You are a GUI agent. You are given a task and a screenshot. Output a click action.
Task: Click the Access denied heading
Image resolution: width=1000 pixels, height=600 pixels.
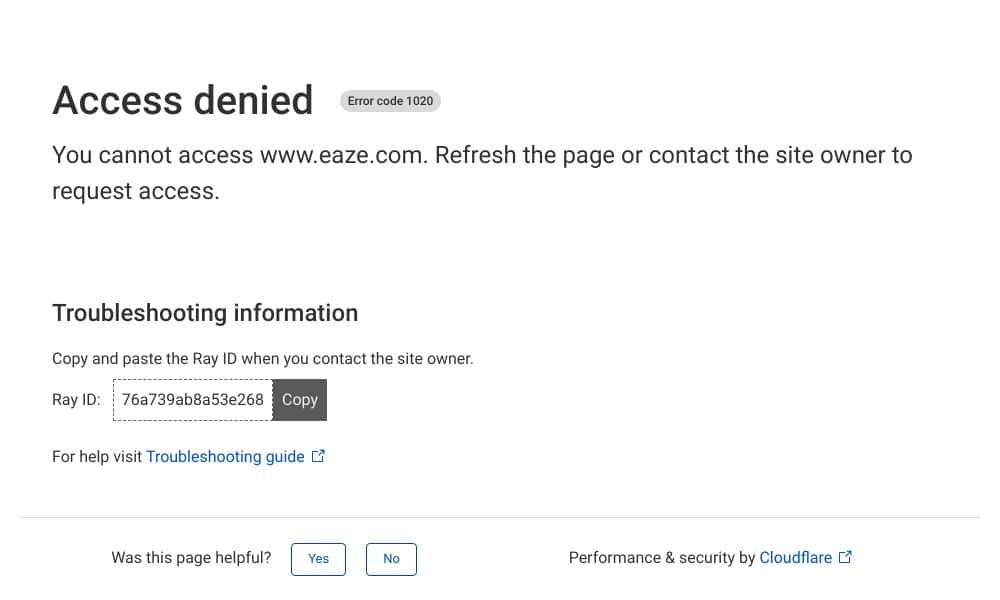(183, 101)
